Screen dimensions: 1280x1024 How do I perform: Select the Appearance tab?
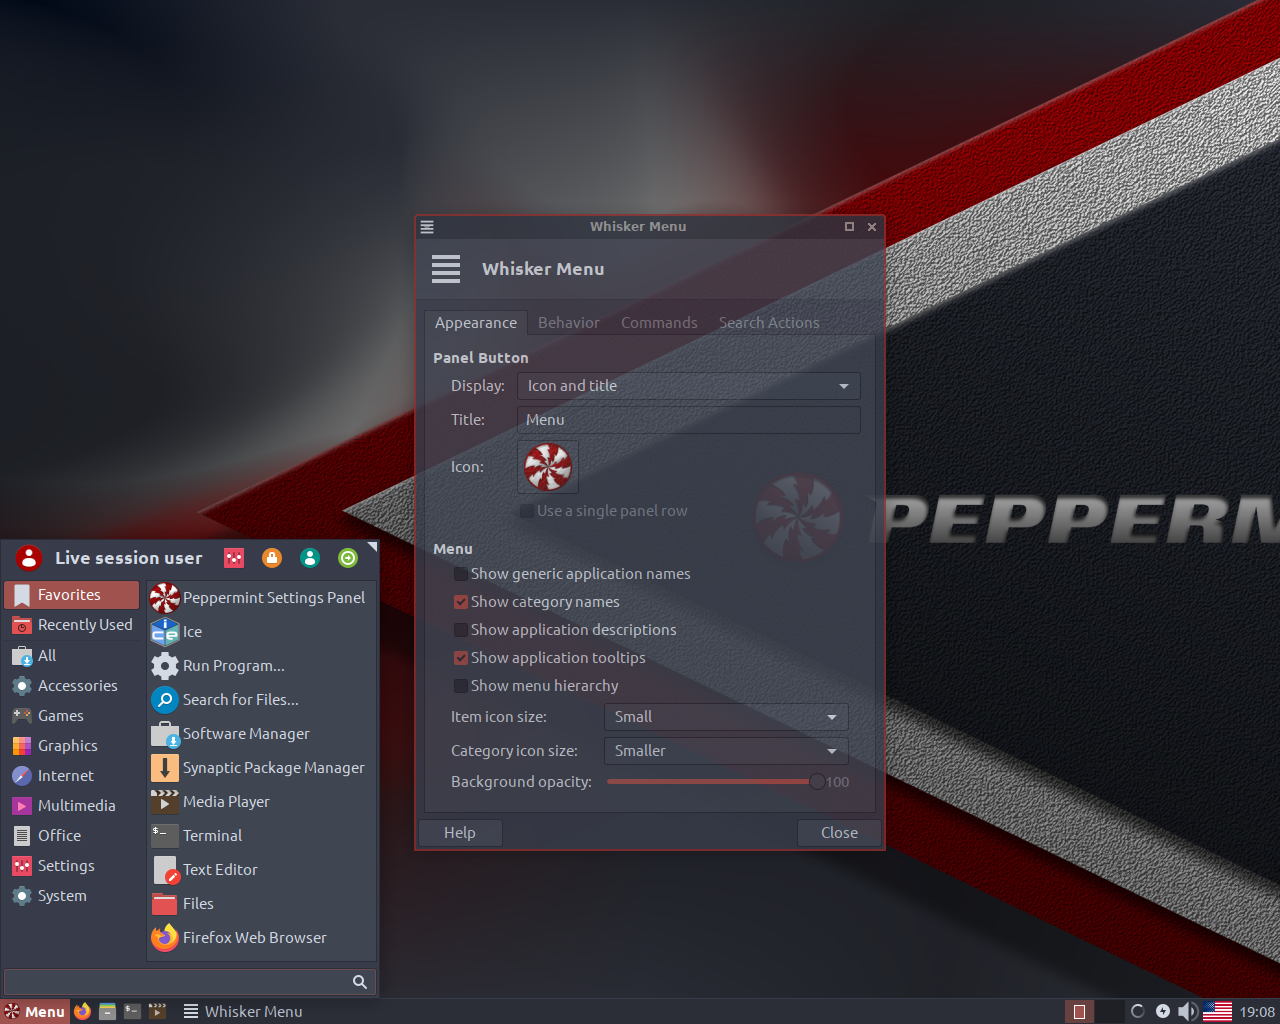point(476,323)
